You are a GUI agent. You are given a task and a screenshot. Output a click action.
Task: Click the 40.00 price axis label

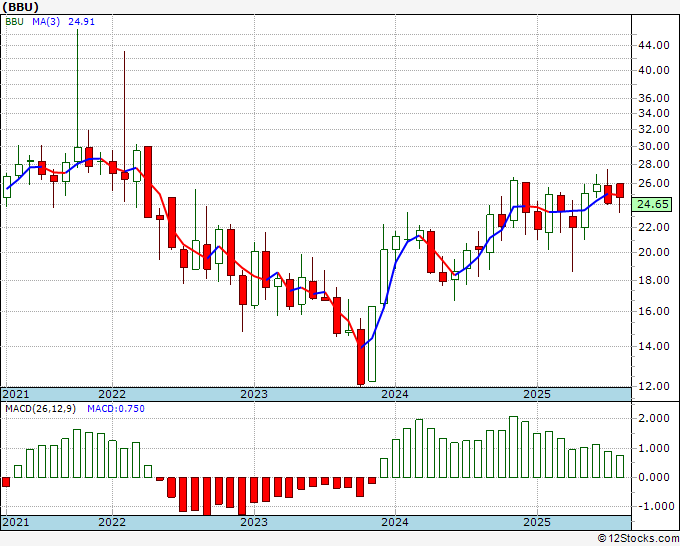(x=654, y=70)
